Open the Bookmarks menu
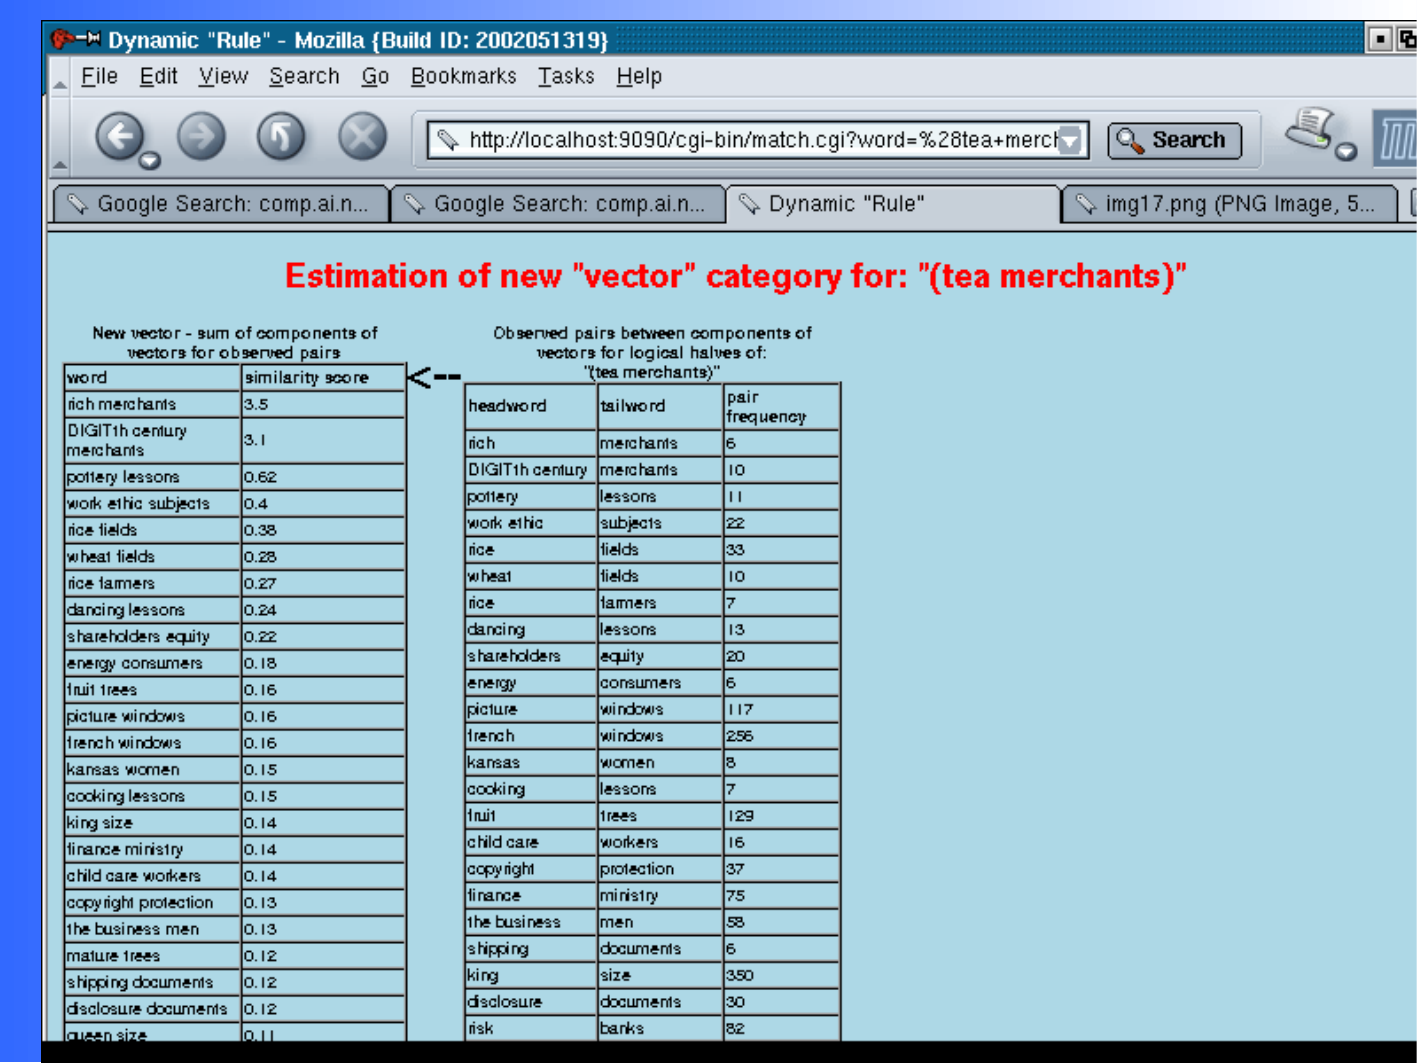Image resolution: width=1417 pixels, height=1063 pixels. tap(463, 77)
